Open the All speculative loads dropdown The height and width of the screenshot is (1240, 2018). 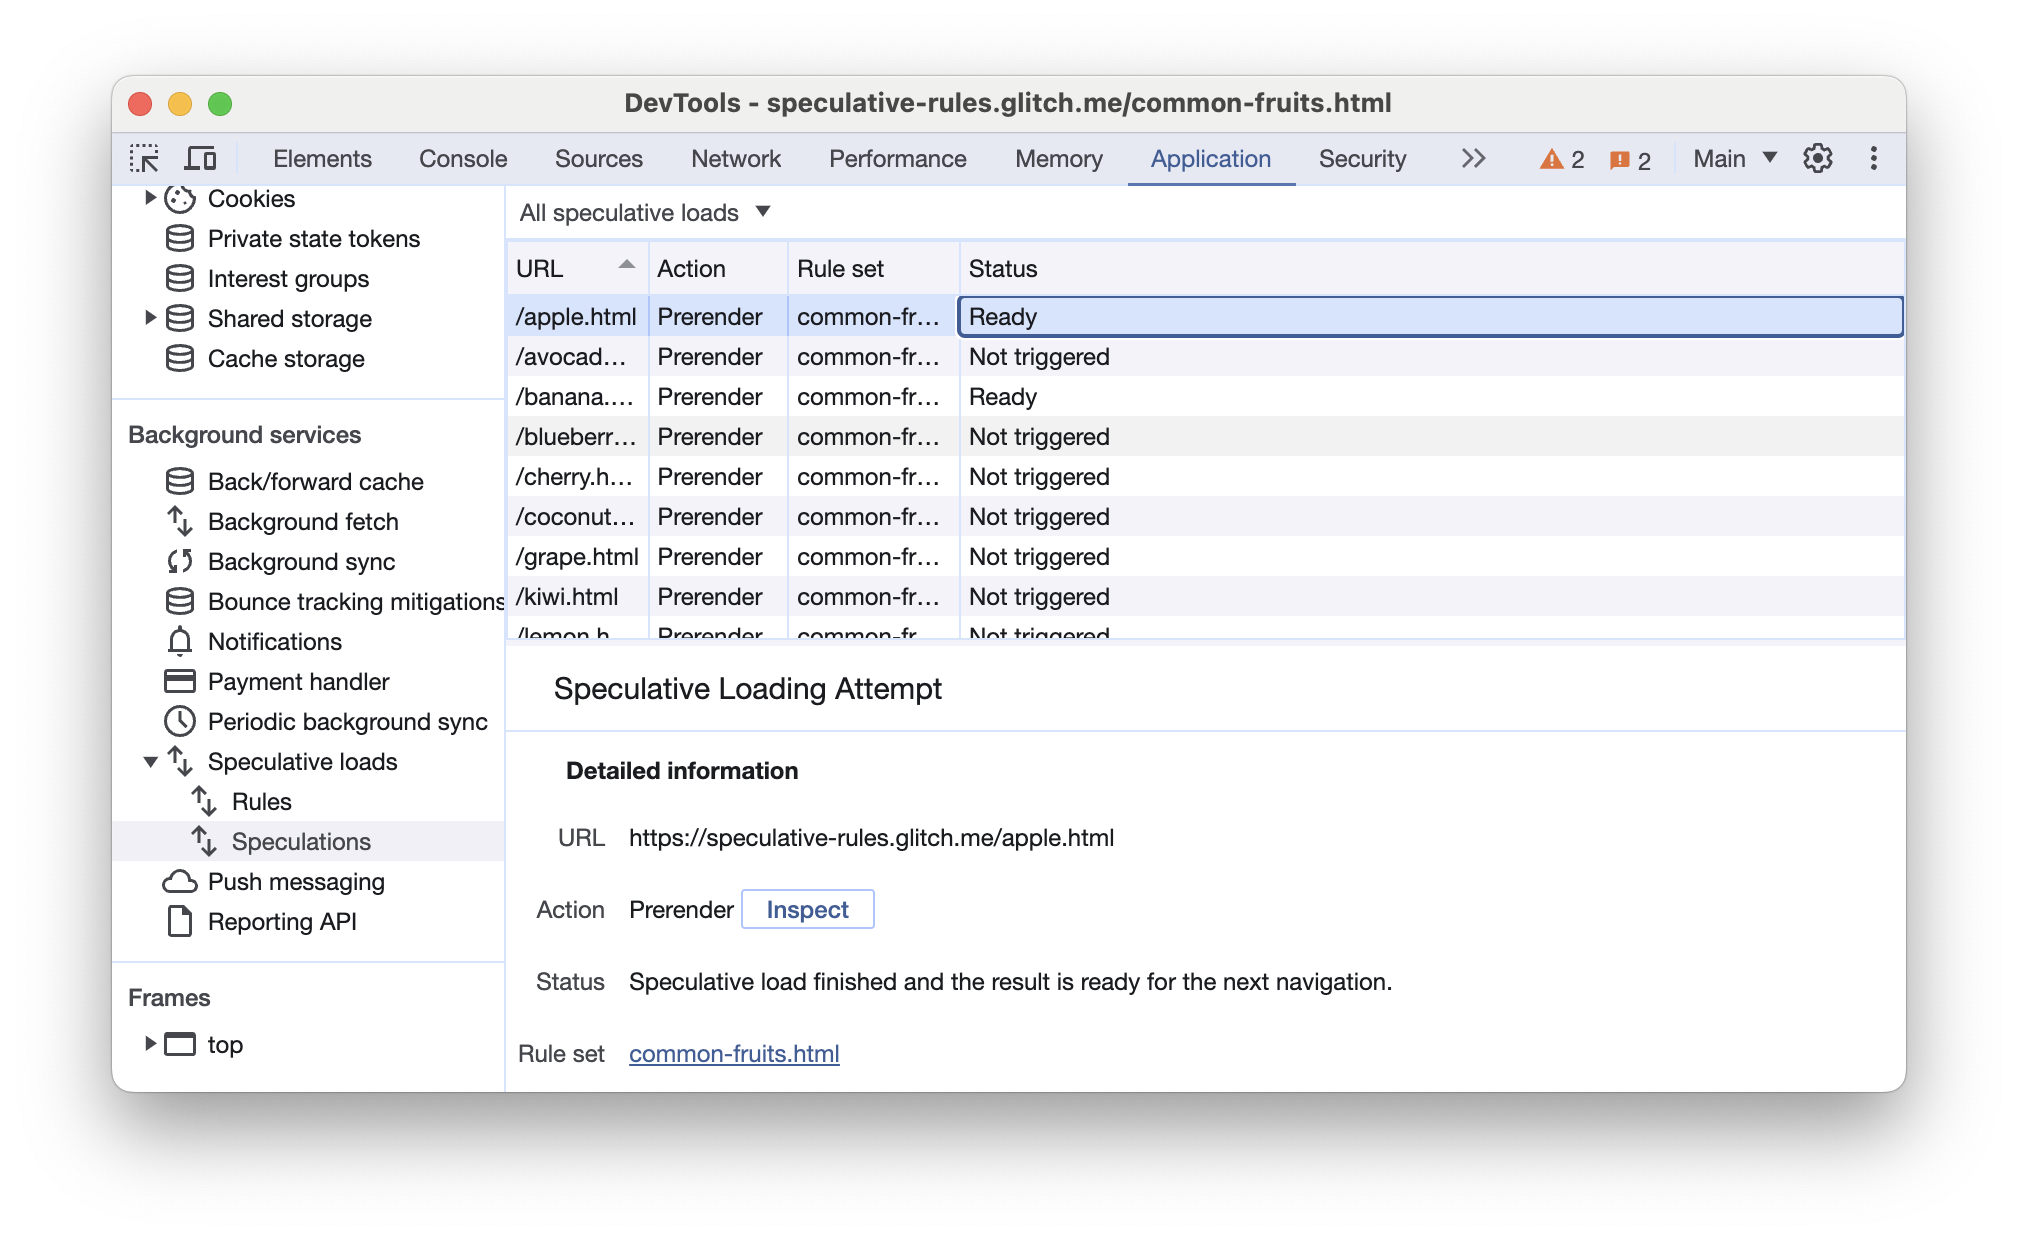coord(644,212)
